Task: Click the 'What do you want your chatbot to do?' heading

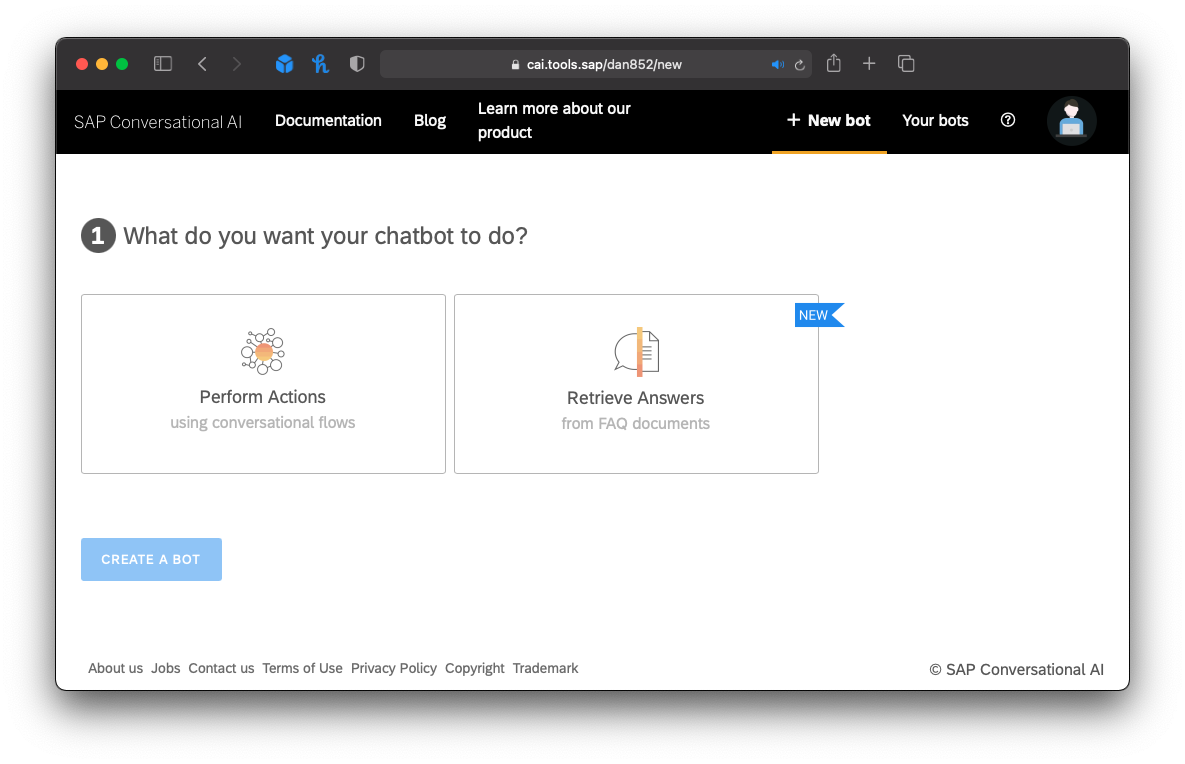Action: (326, 236)
